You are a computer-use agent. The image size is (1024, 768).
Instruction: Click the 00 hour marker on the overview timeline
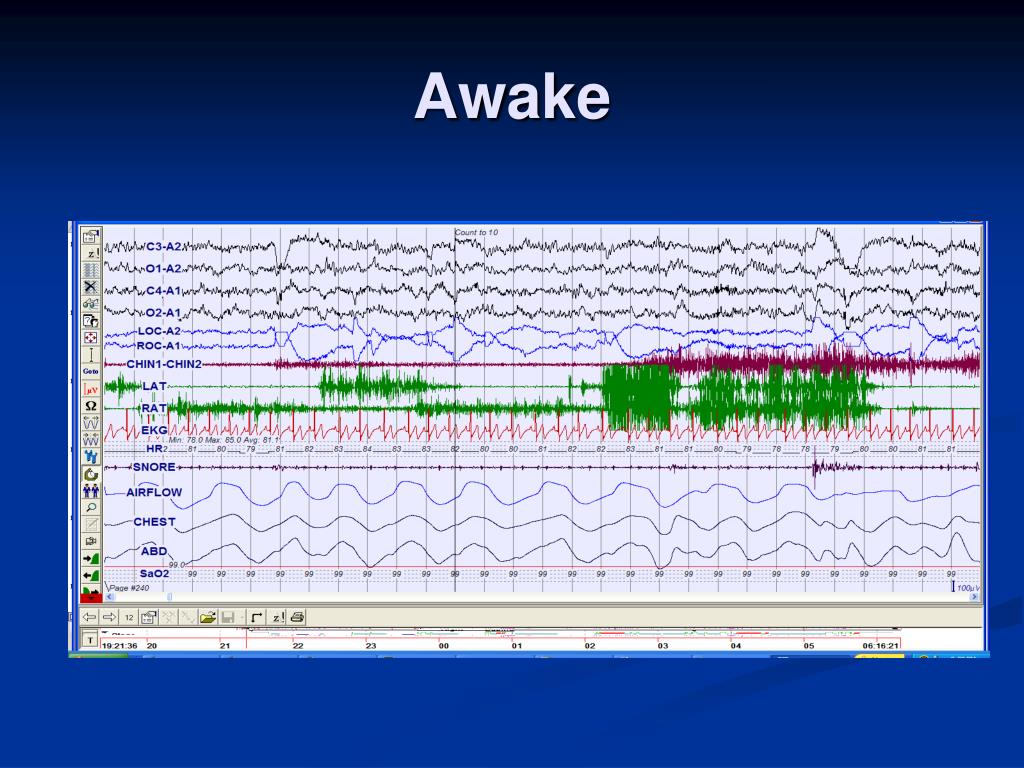(x=443, y=645)
